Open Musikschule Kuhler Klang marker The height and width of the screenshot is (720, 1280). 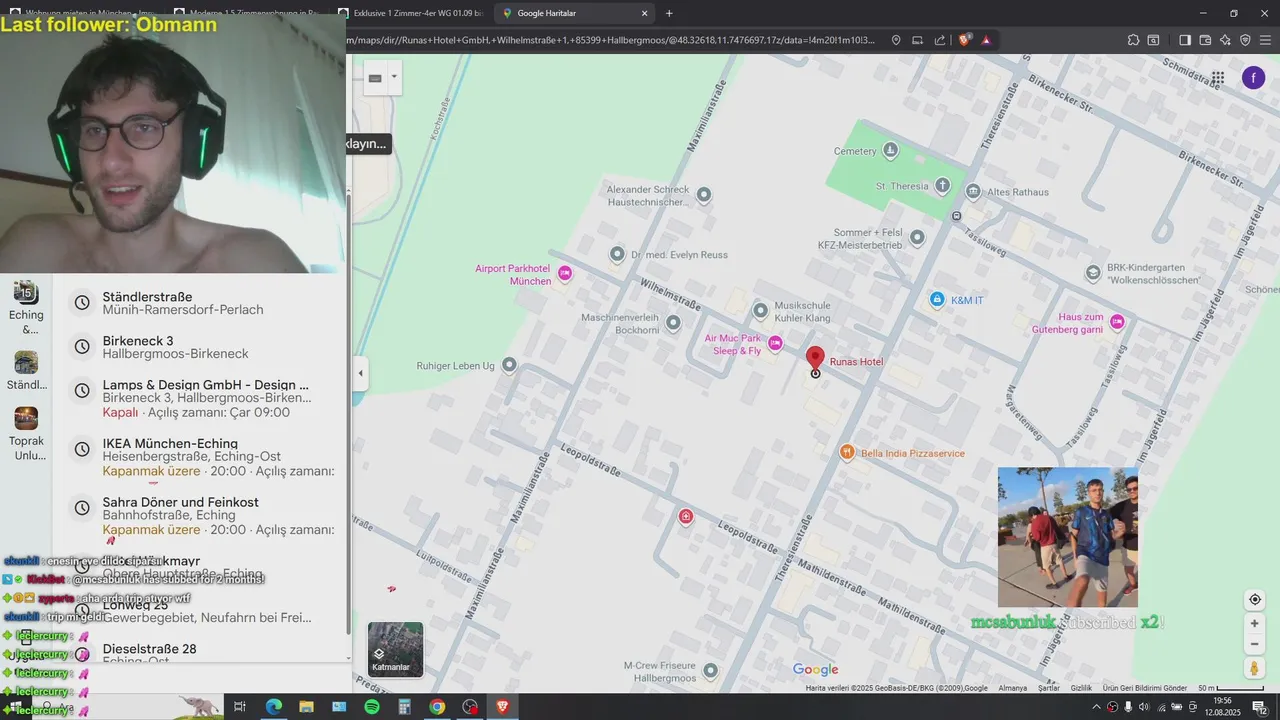click(760, 310)
